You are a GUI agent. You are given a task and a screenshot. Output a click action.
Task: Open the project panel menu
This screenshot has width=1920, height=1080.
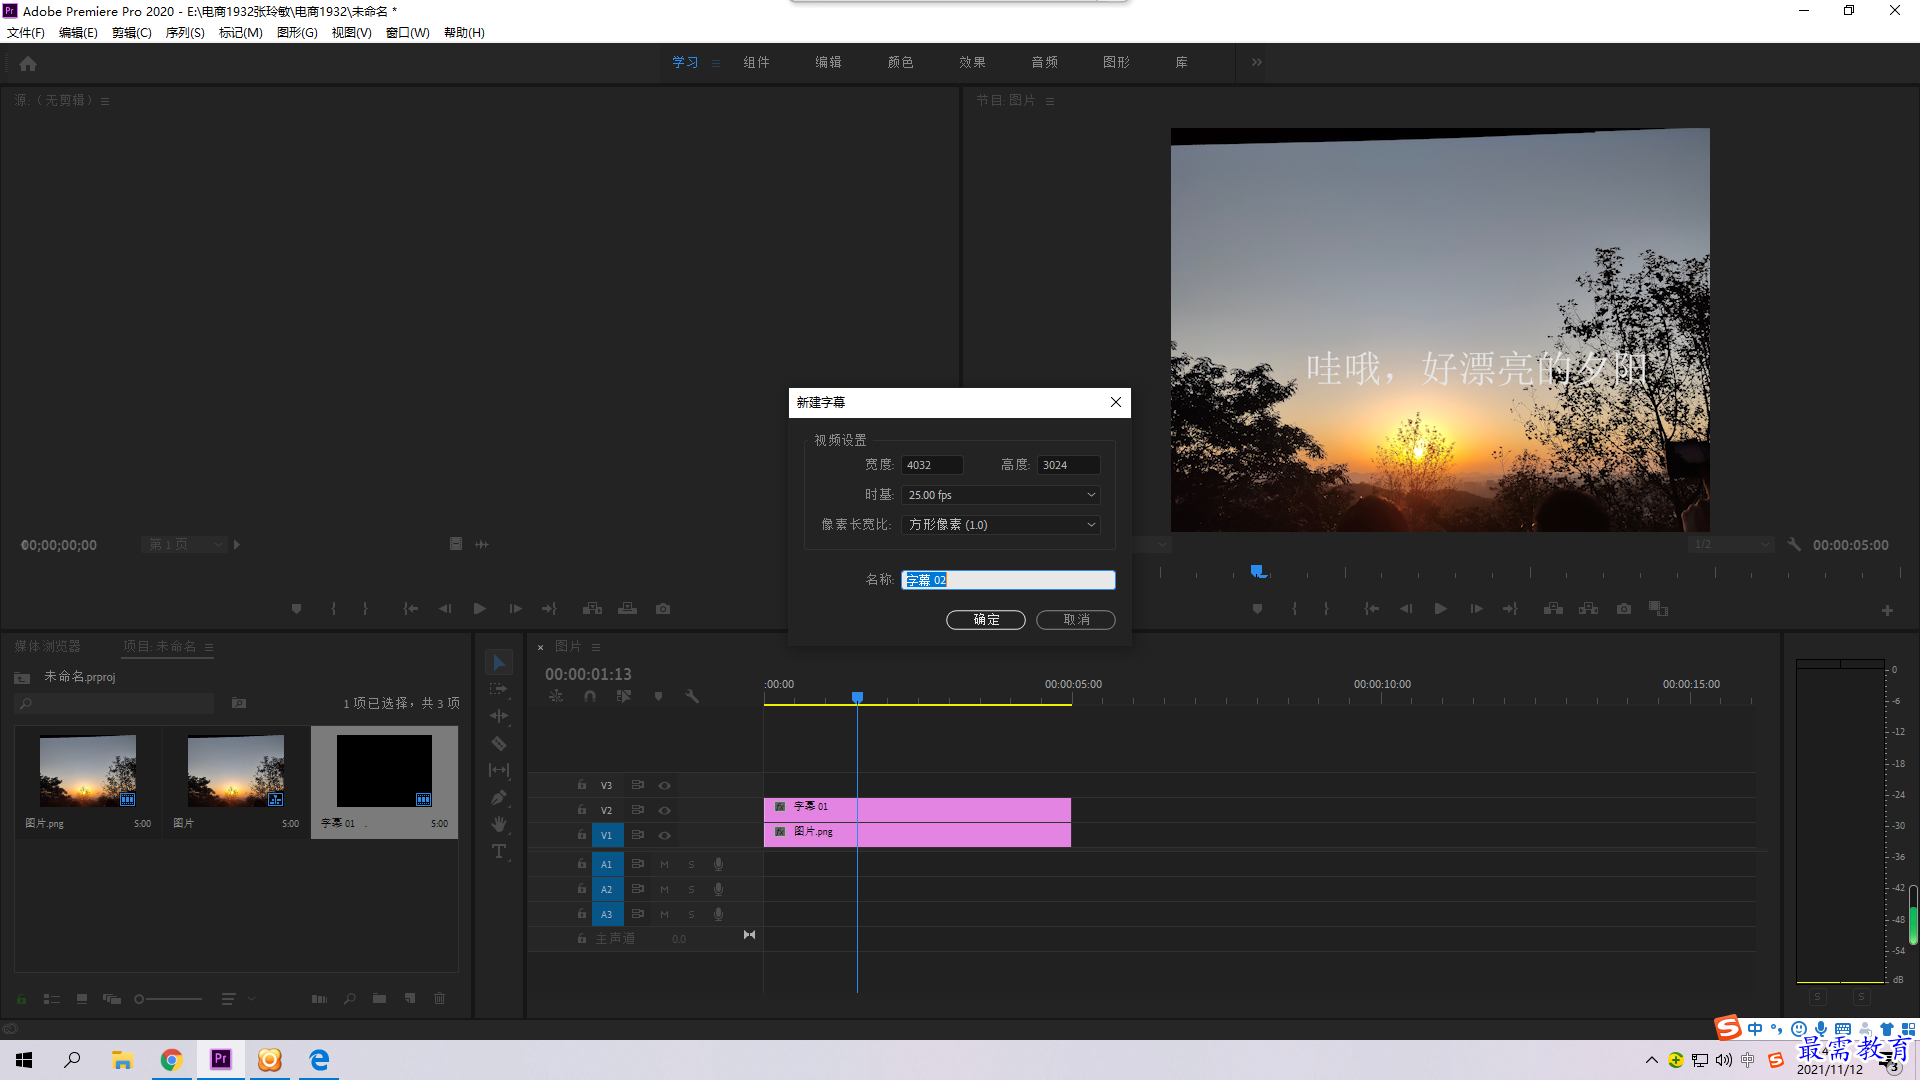click(209, 647)
